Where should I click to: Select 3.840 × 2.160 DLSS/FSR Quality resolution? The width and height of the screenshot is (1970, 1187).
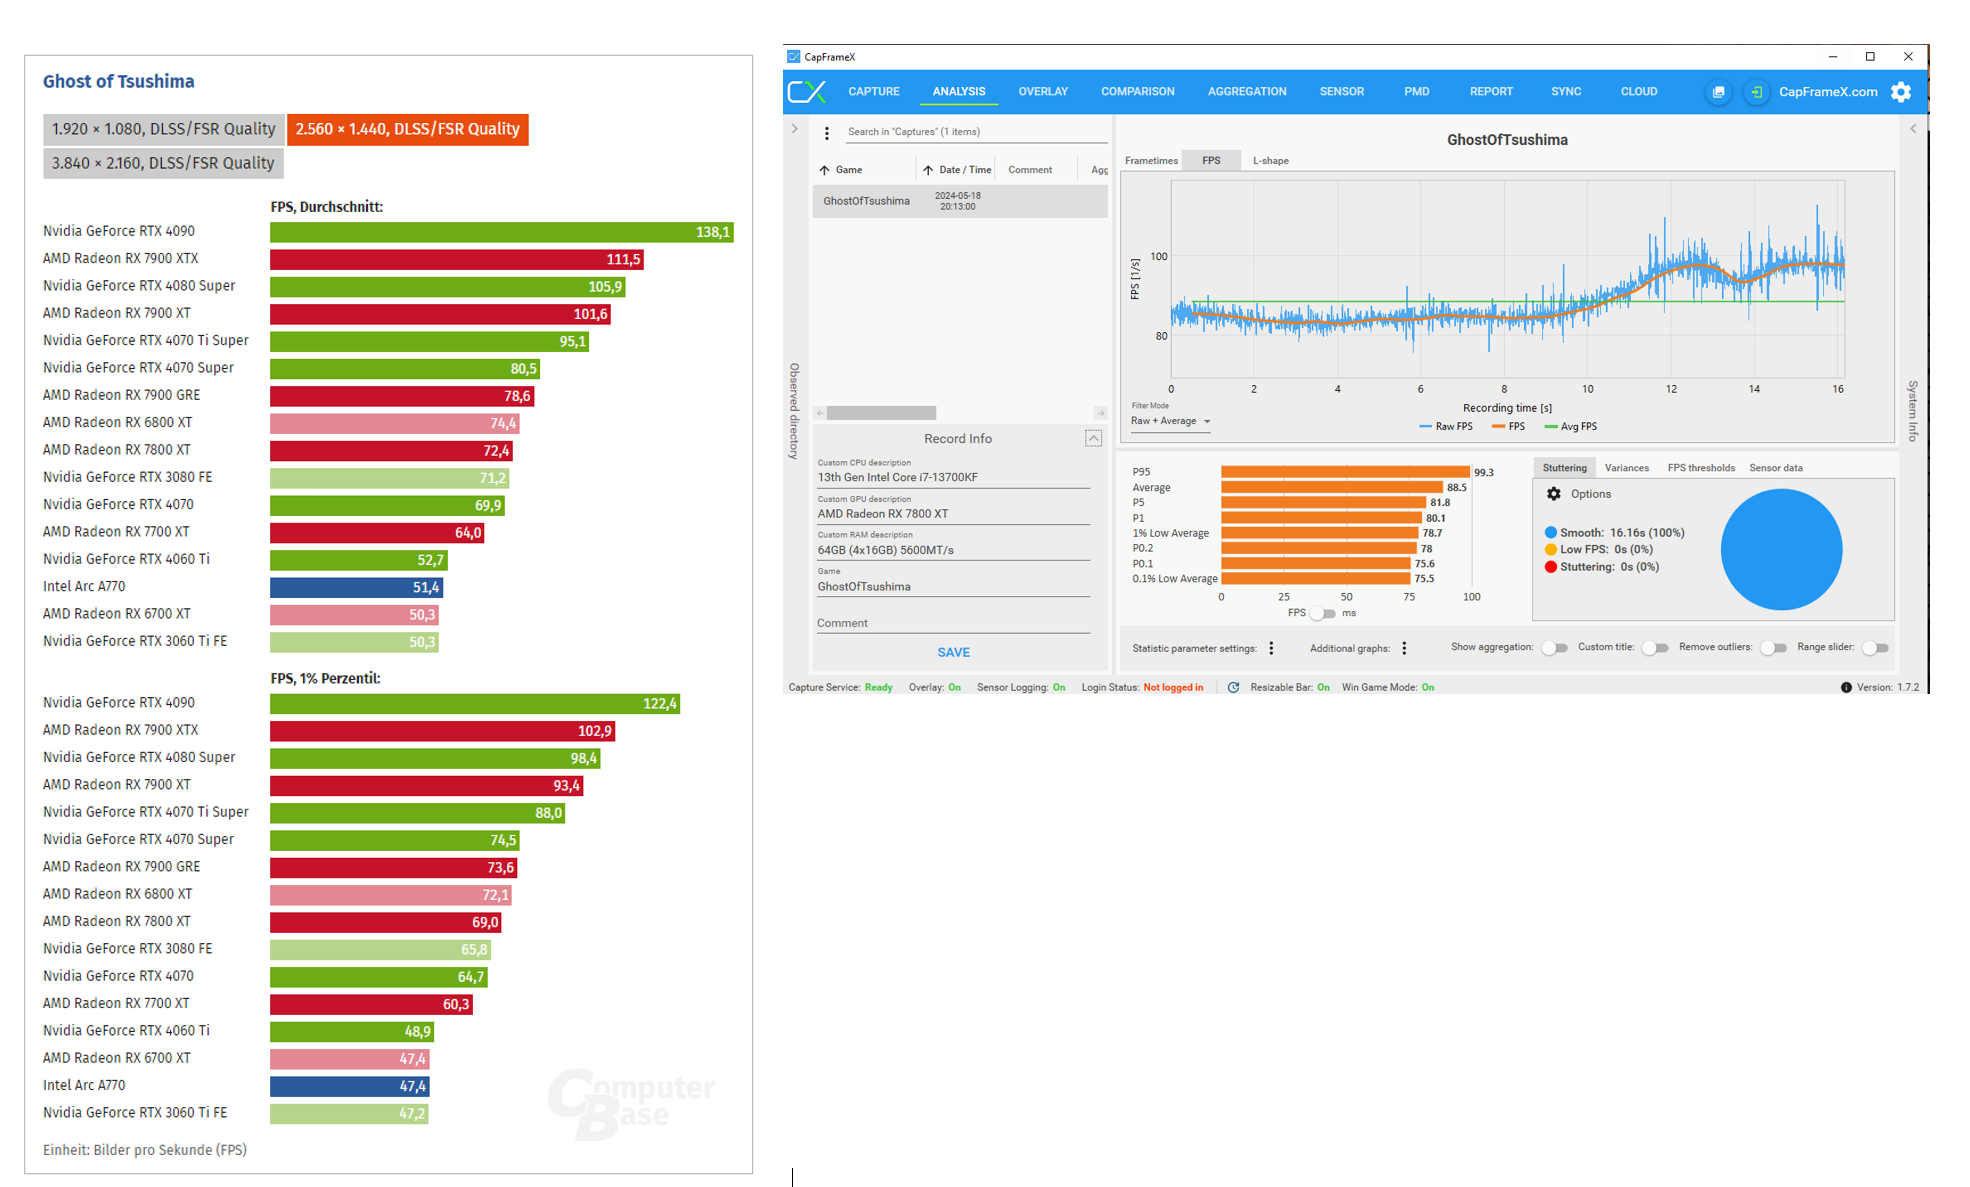[x=163, y=163]
